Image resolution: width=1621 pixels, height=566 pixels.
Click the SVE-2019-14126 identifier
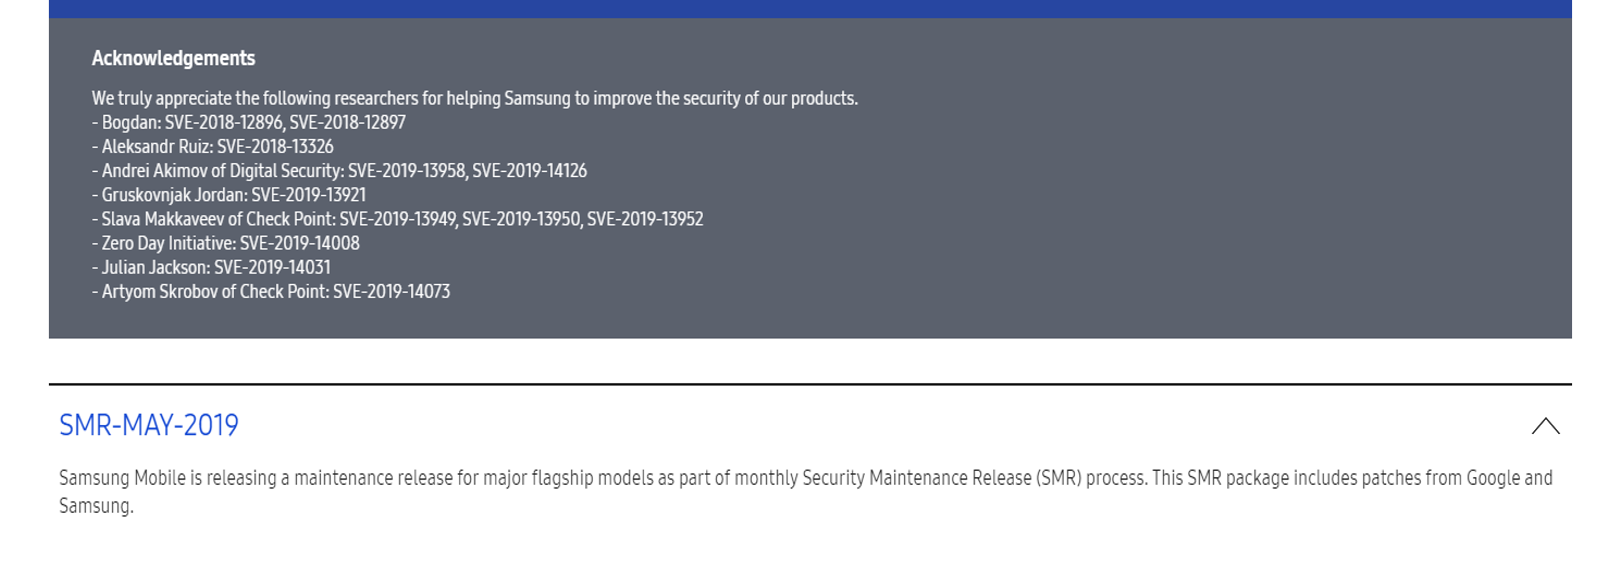click(x=529, y=171)
